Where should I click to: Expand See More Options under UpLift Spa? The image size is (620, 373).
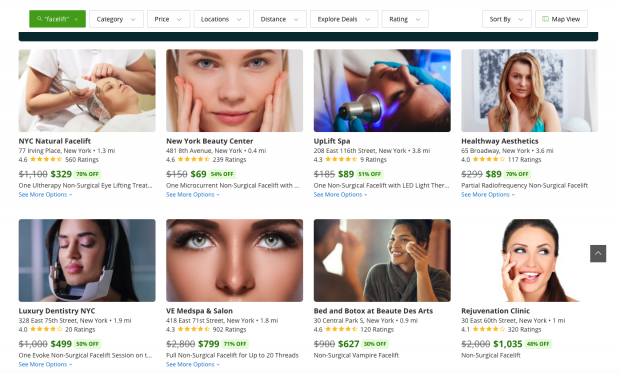340,195
